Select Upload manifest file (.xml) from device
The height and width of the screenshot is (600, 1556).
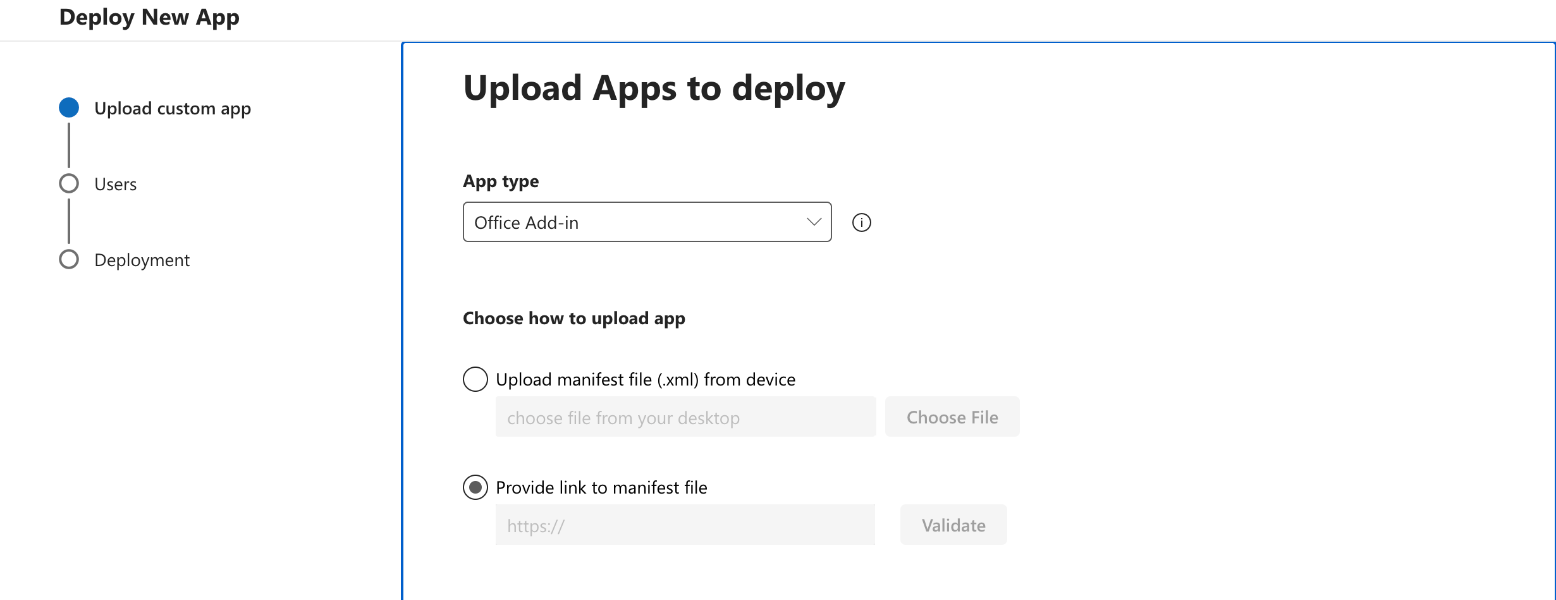click(476, 380)
